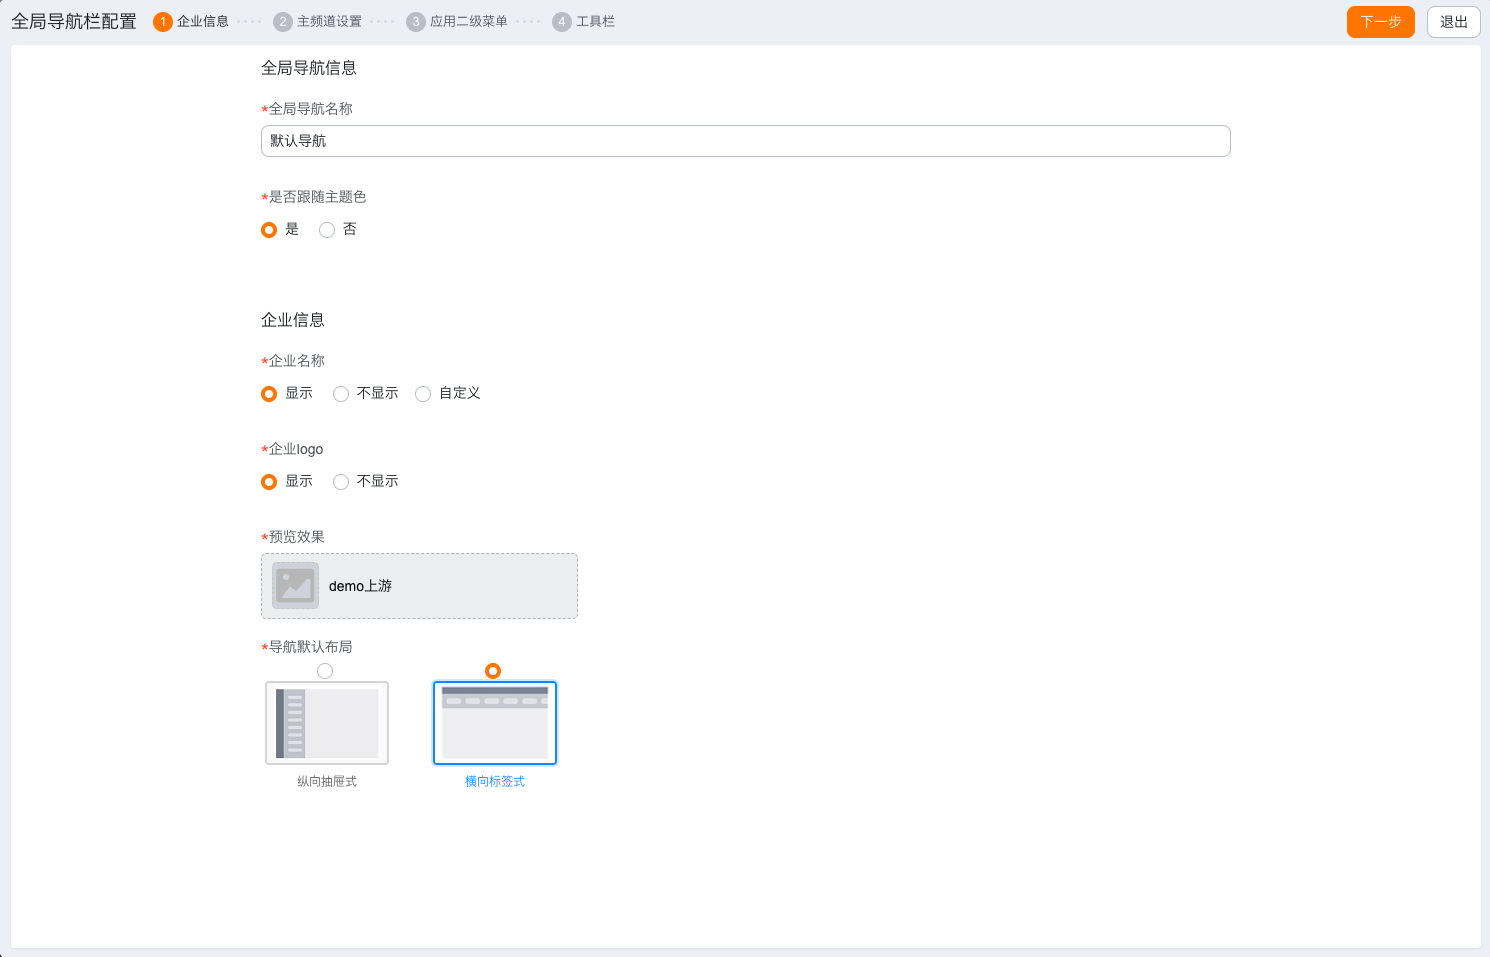This screenshot has height=957, width=1490.
Task: Select the vertical drawer layout thumbnail
Action: [x=327, y=723]
